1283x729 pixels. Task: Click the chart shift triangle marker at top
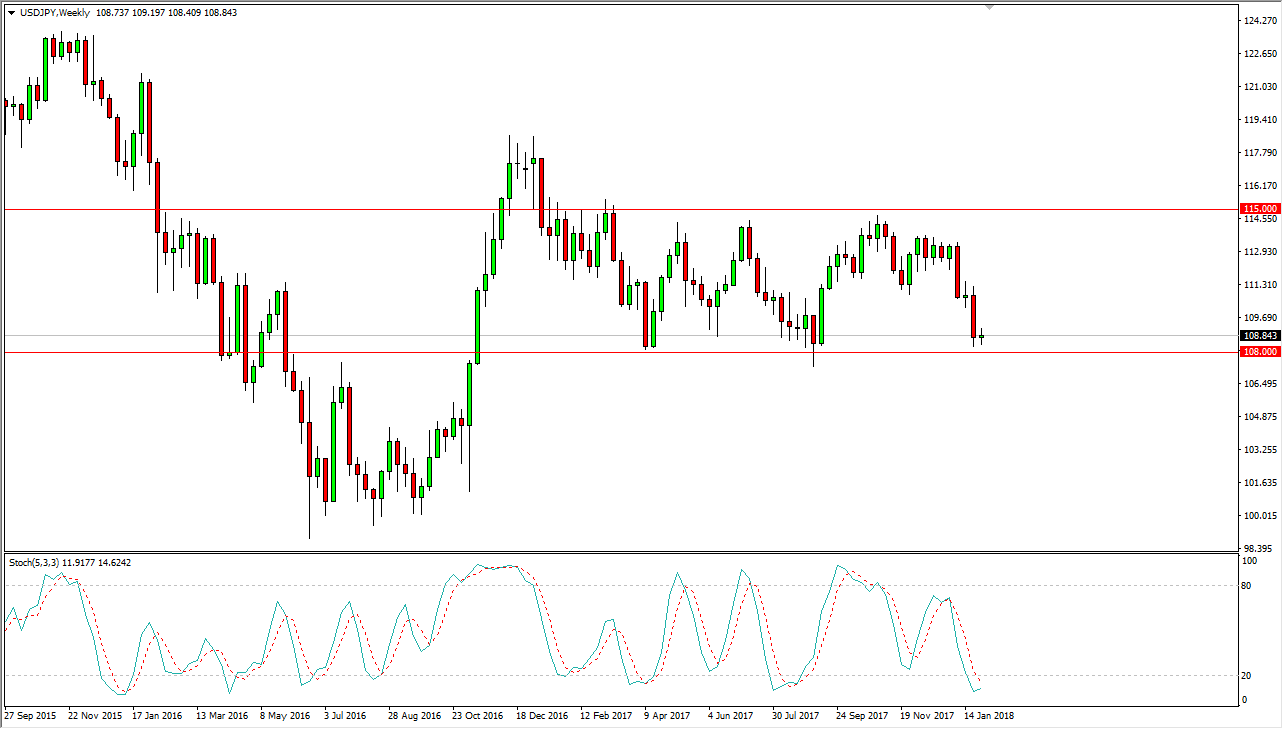point(990,7)
